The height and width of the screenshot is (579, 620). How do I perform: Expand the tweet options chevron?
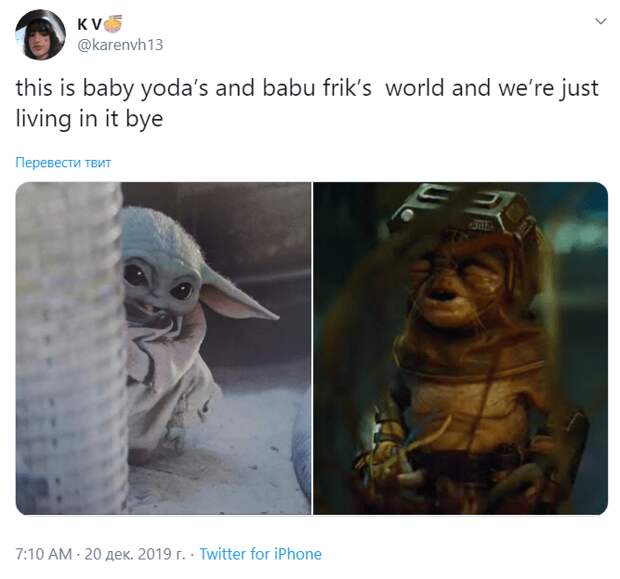click(x=601, y=21)
